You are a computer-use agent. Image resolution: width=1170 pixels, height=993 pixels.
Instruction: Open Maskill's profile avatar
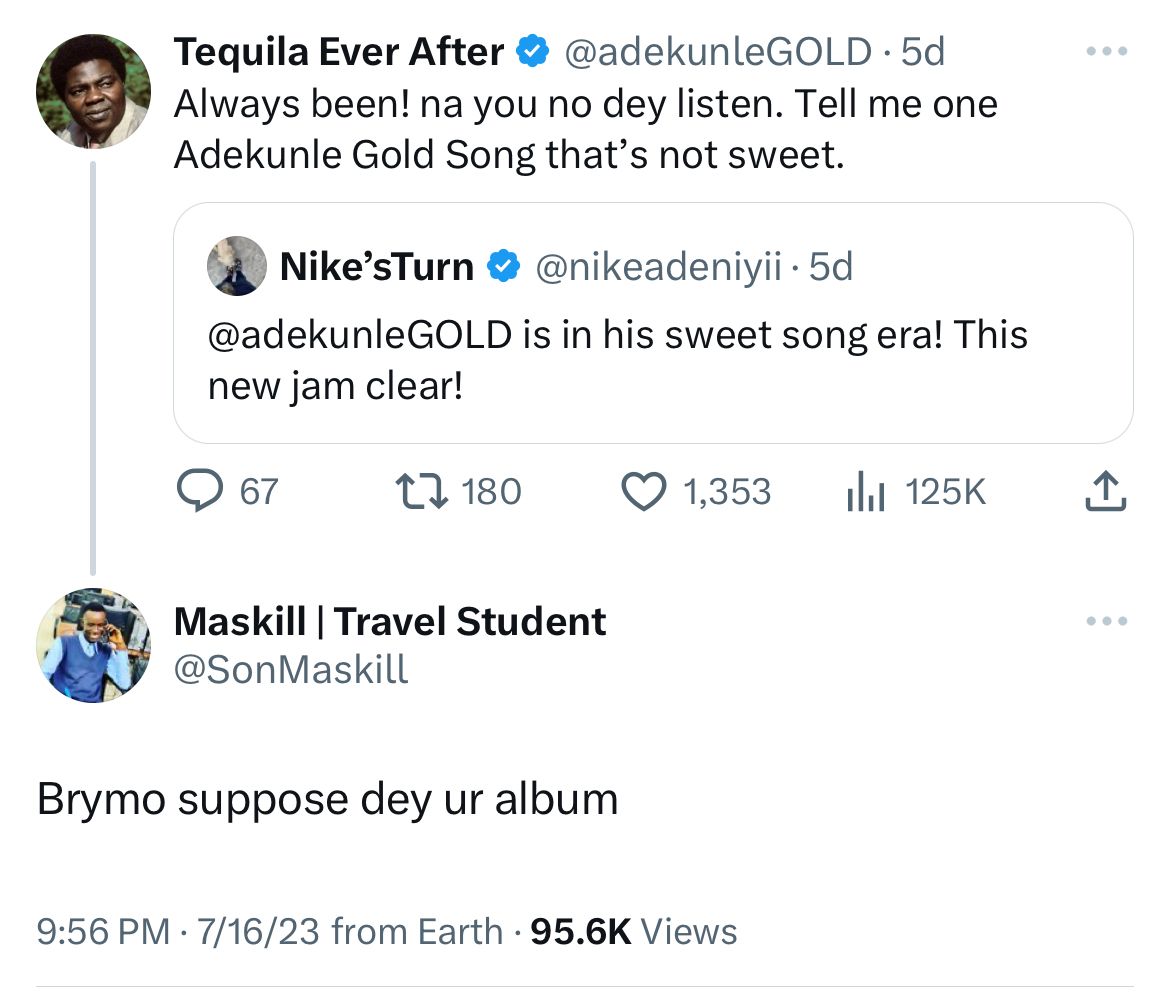[x=93, y=645]
